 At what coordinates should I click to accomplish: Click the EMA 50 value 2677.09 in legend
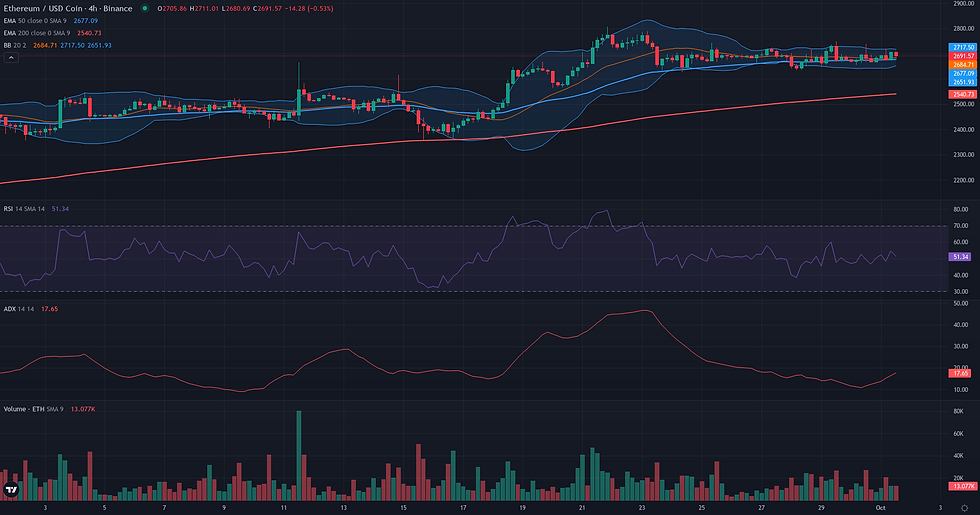coord(86,21)
